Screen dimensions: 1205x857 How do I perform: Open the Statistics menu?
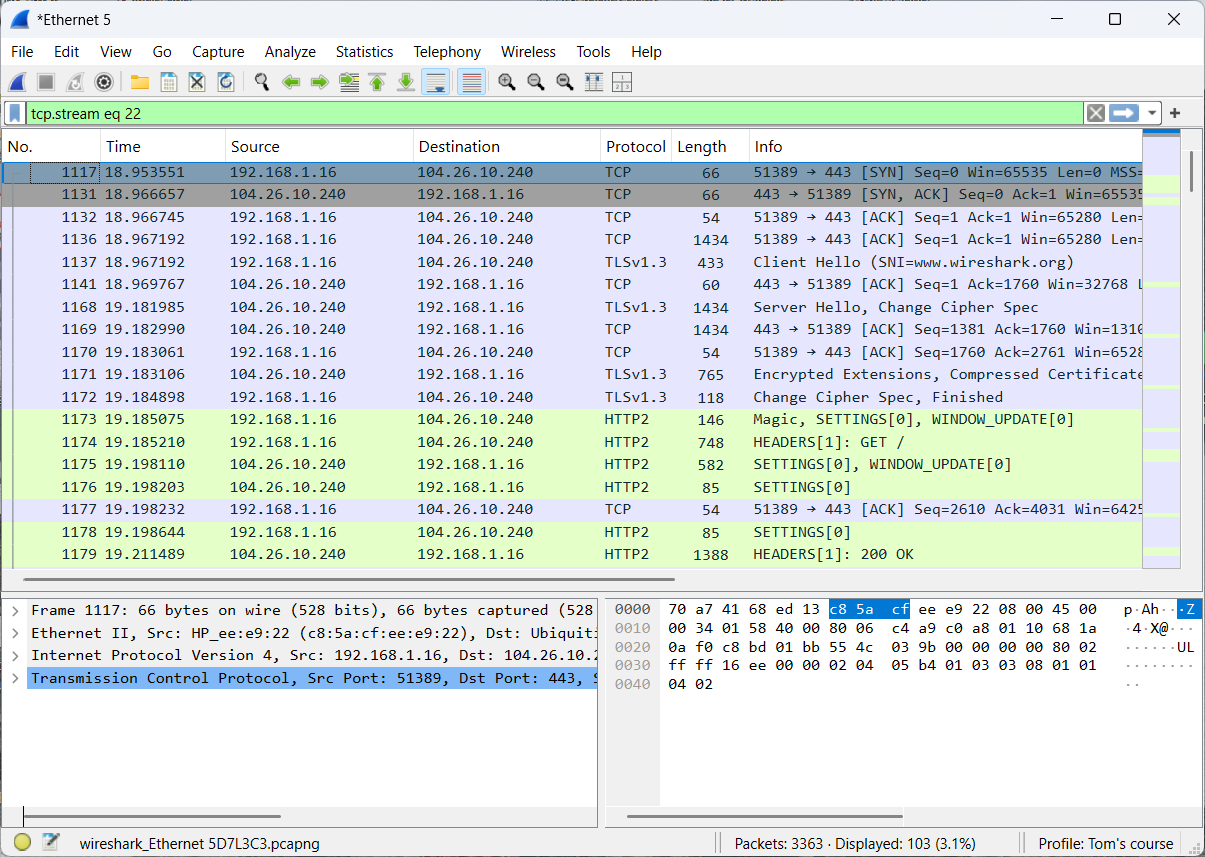(364, 52)
